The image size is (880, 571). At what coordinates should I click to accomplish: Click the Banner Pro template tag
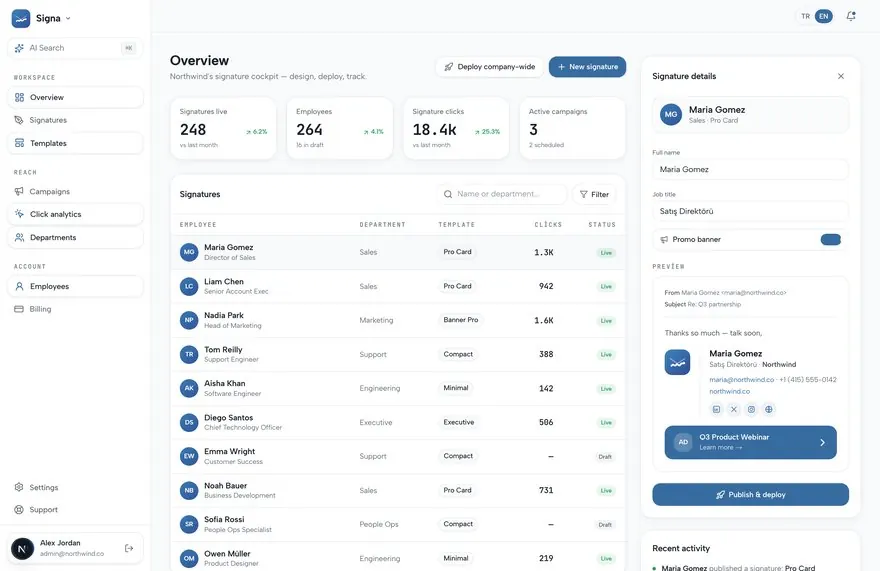point(461,320)
